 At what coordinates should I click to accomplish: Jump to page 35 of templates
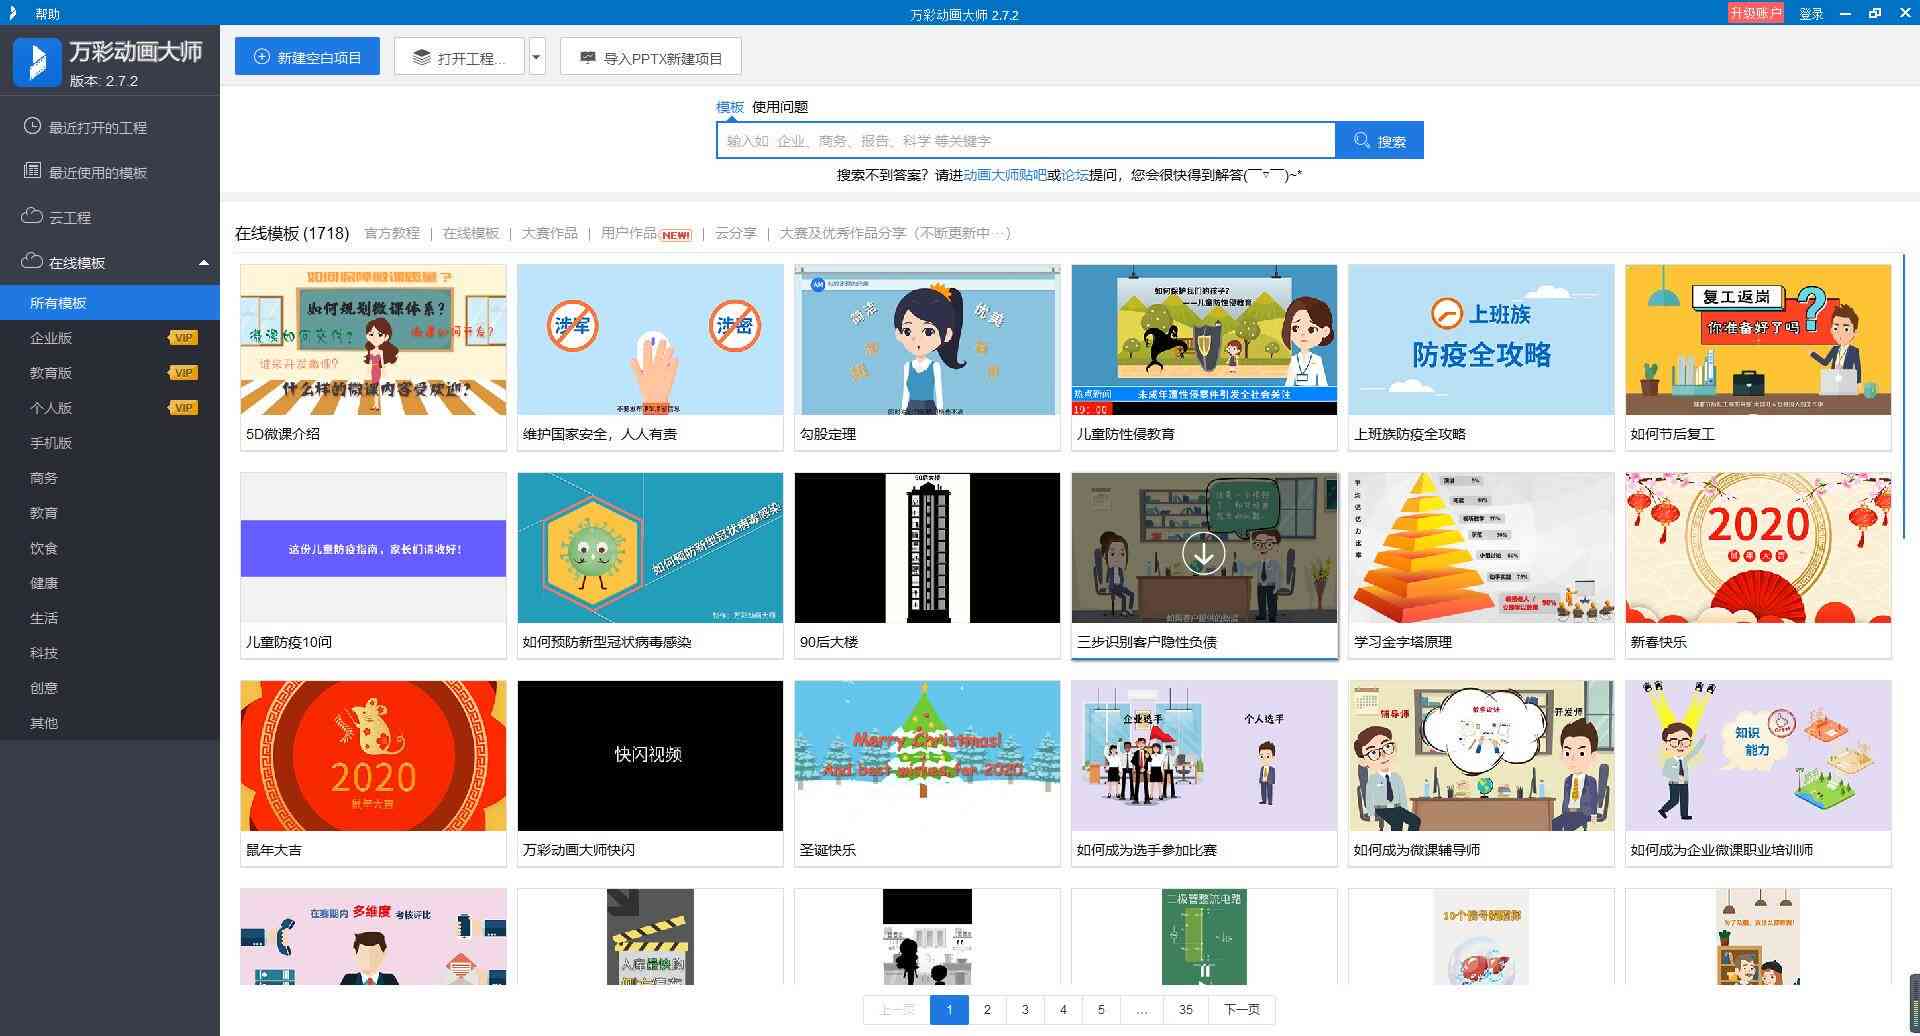[1186, 1010]
